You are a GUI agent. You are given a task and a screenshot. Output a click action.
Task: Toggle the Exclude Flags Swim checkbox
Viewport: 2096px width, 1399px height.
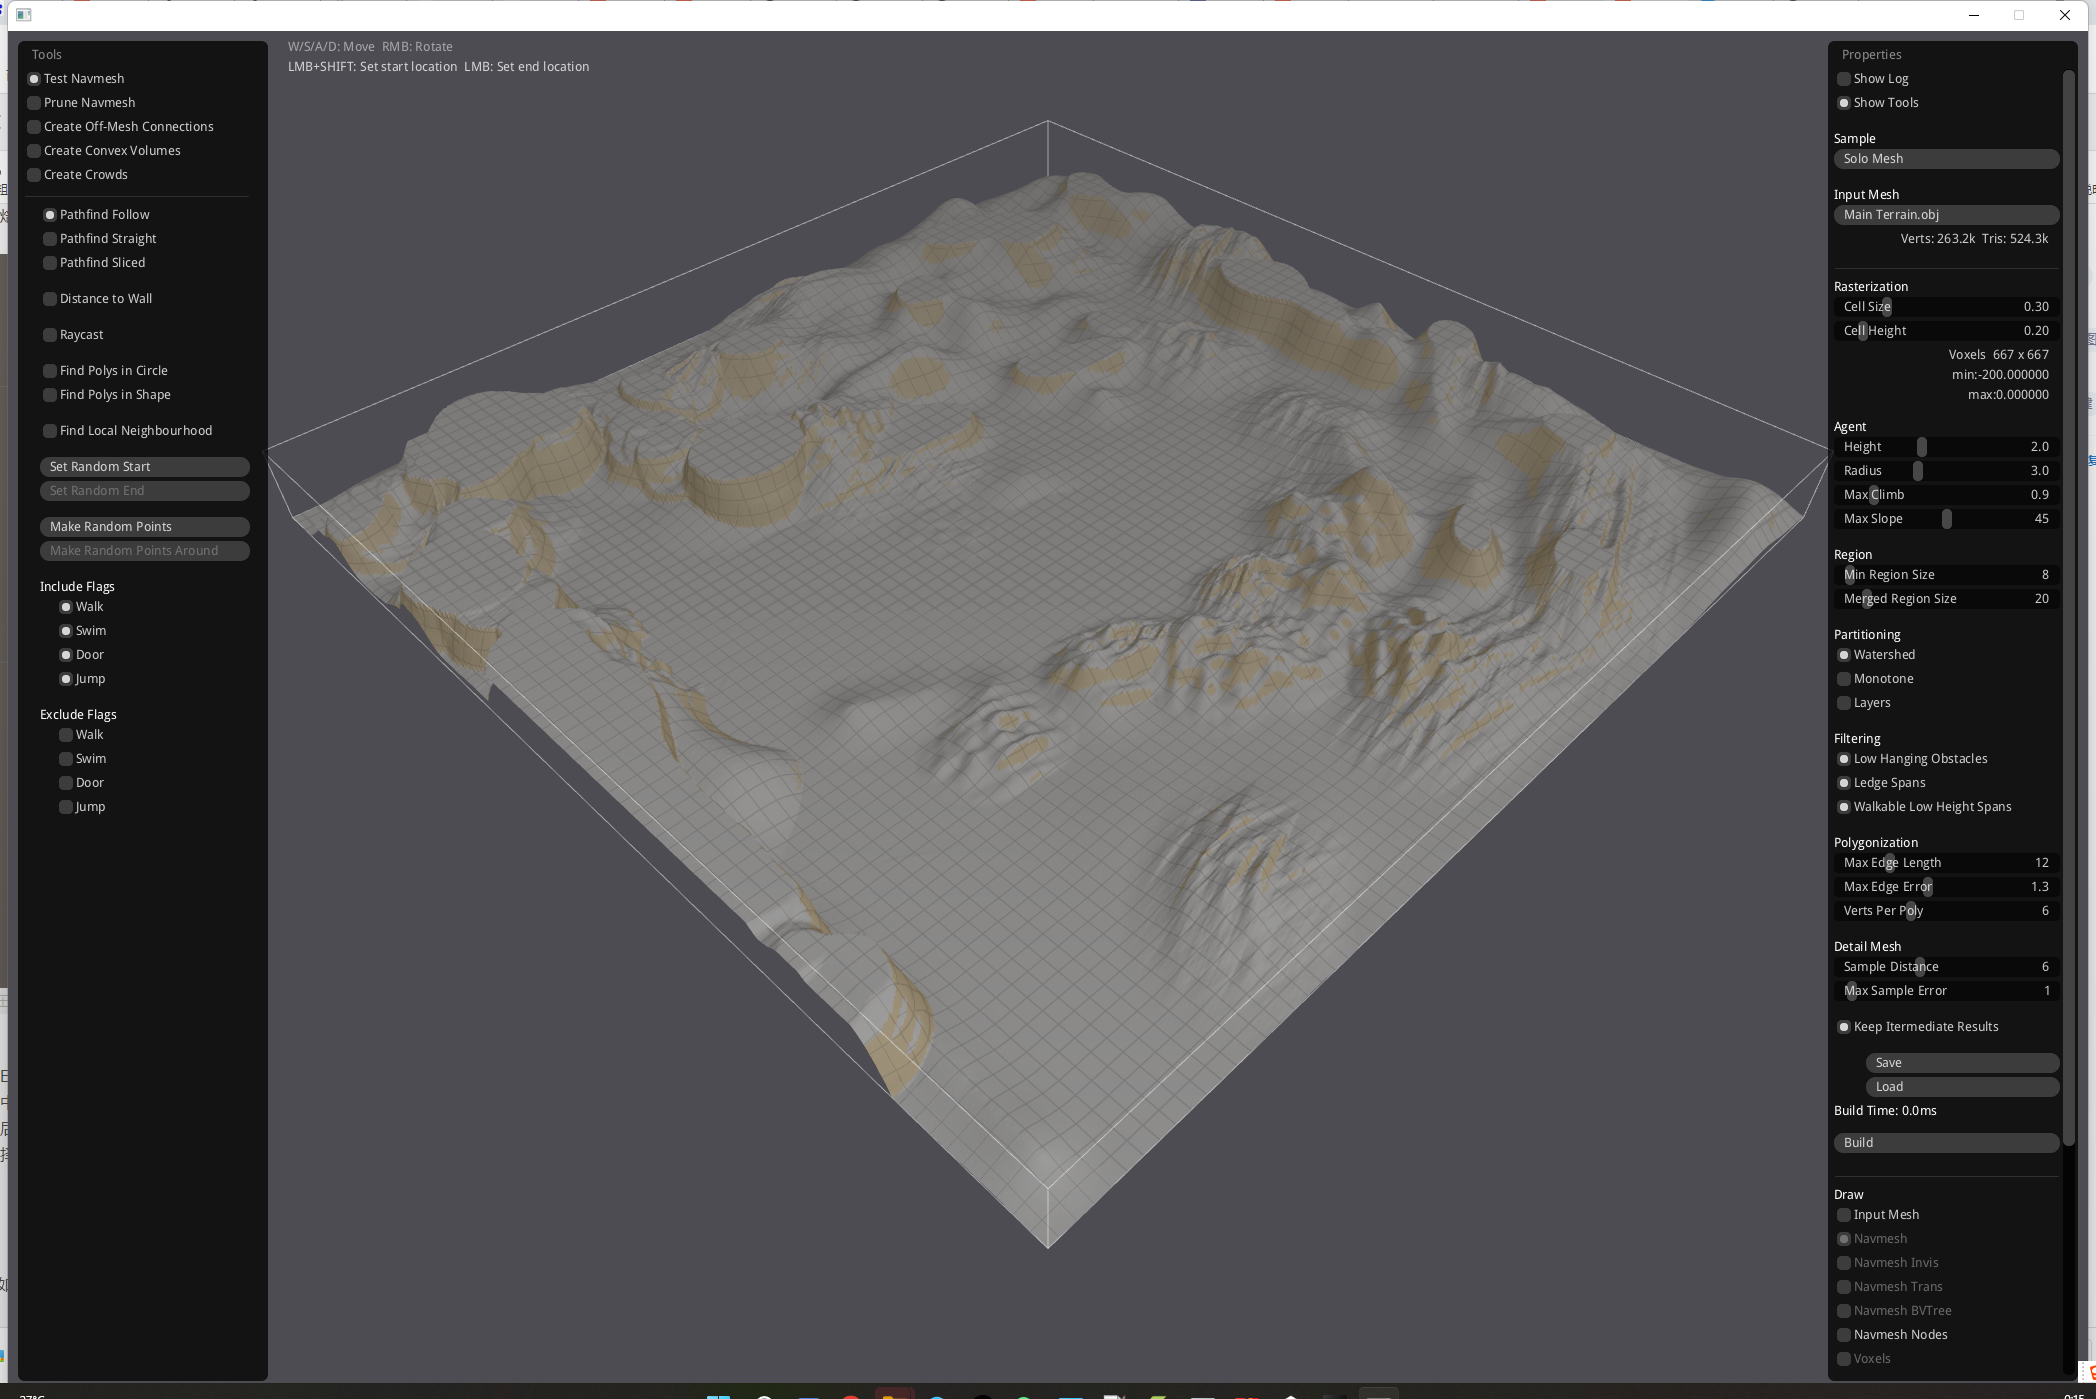66,759
